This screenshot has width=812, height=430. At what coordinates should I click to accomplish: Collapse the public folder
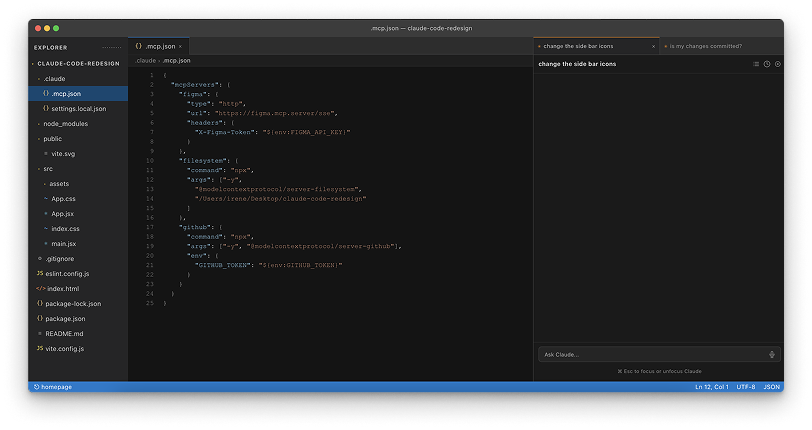[x=39, y=139]
